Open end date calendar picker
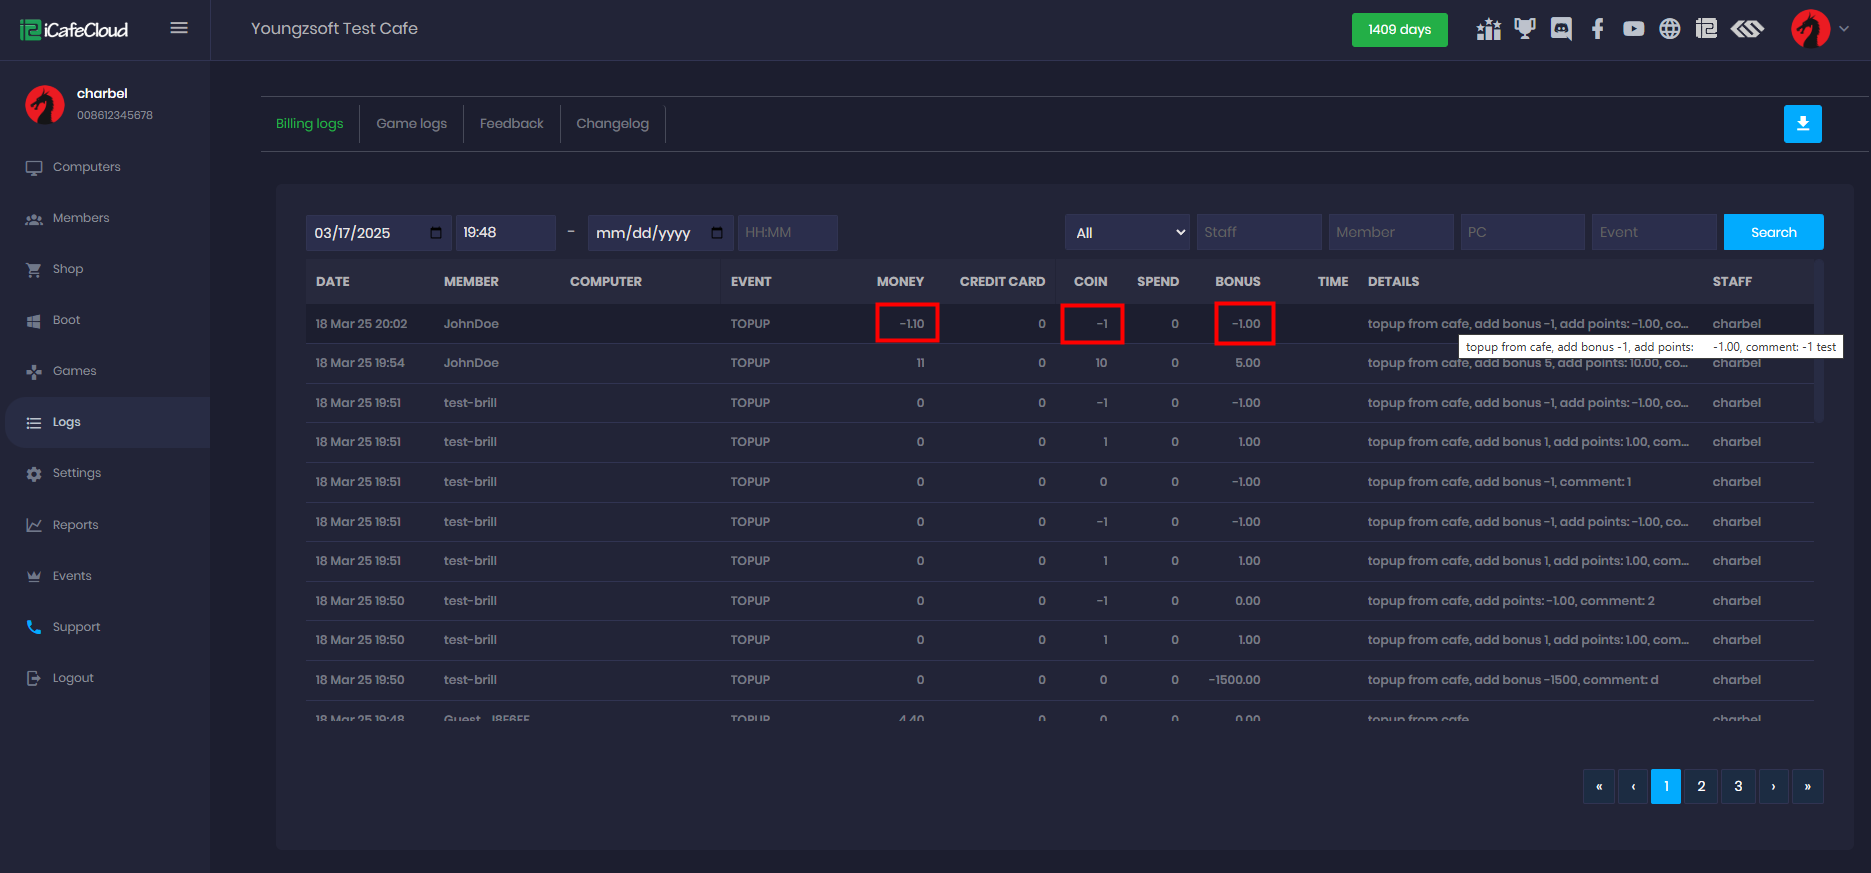 pos(717,233)
